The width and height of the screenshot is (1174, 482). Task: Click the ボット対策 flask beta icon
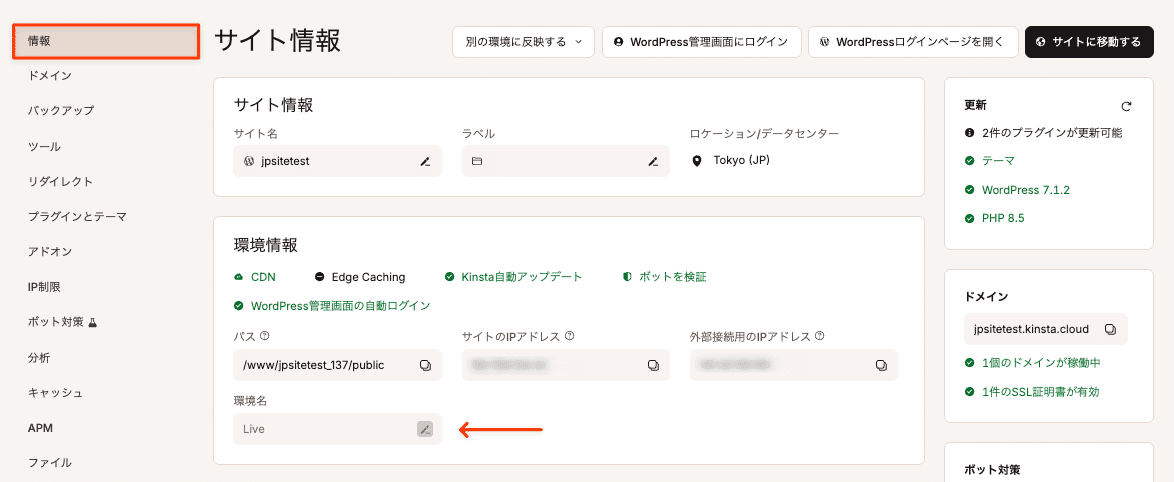coord(94,322)
